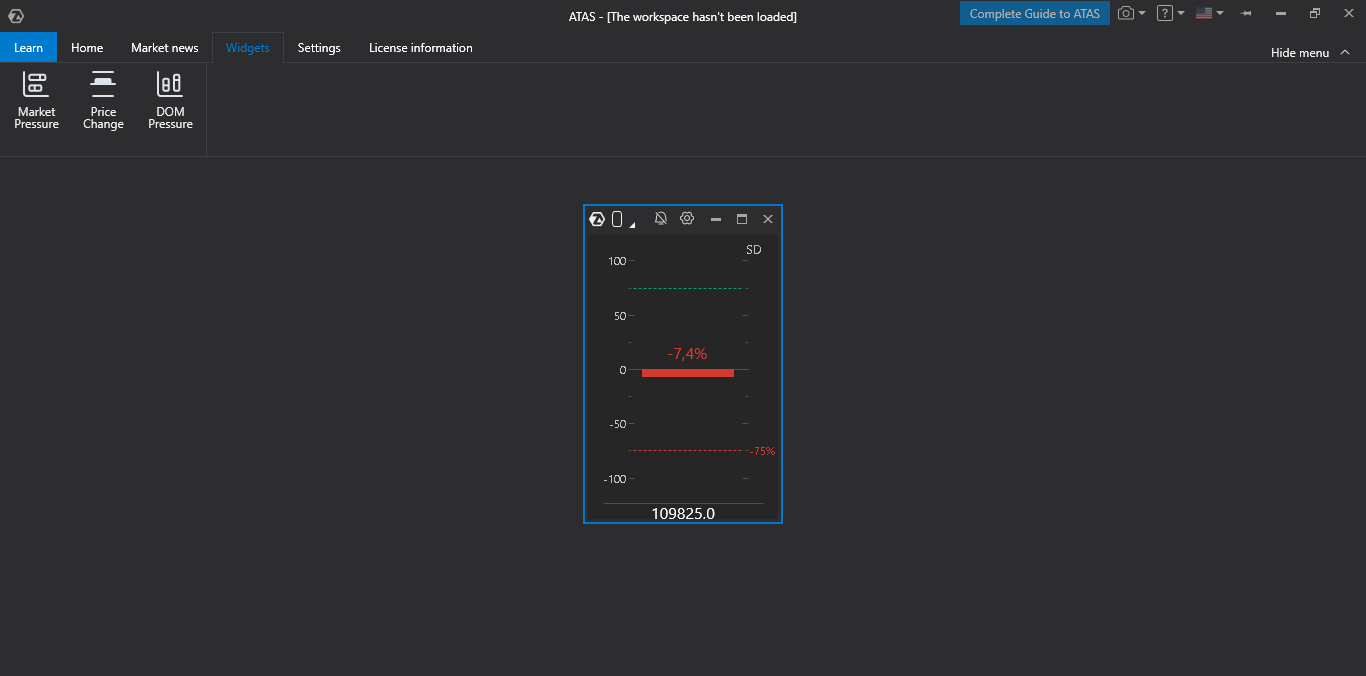Image resolution: width=1366 pixels, height=676 pixels.
Task: Open the Complete Guide to ATAS link
Action: 1035,13
